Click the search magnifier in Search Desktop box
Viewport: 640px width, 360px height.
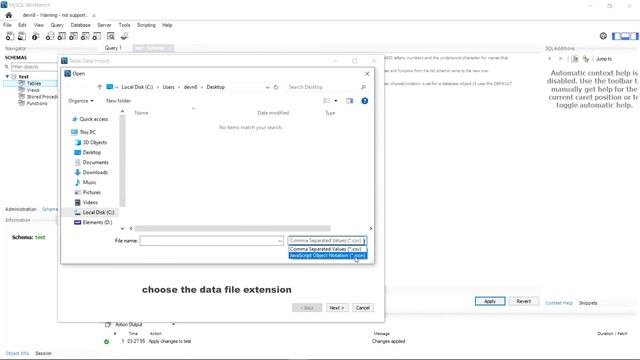pos(363,87)
